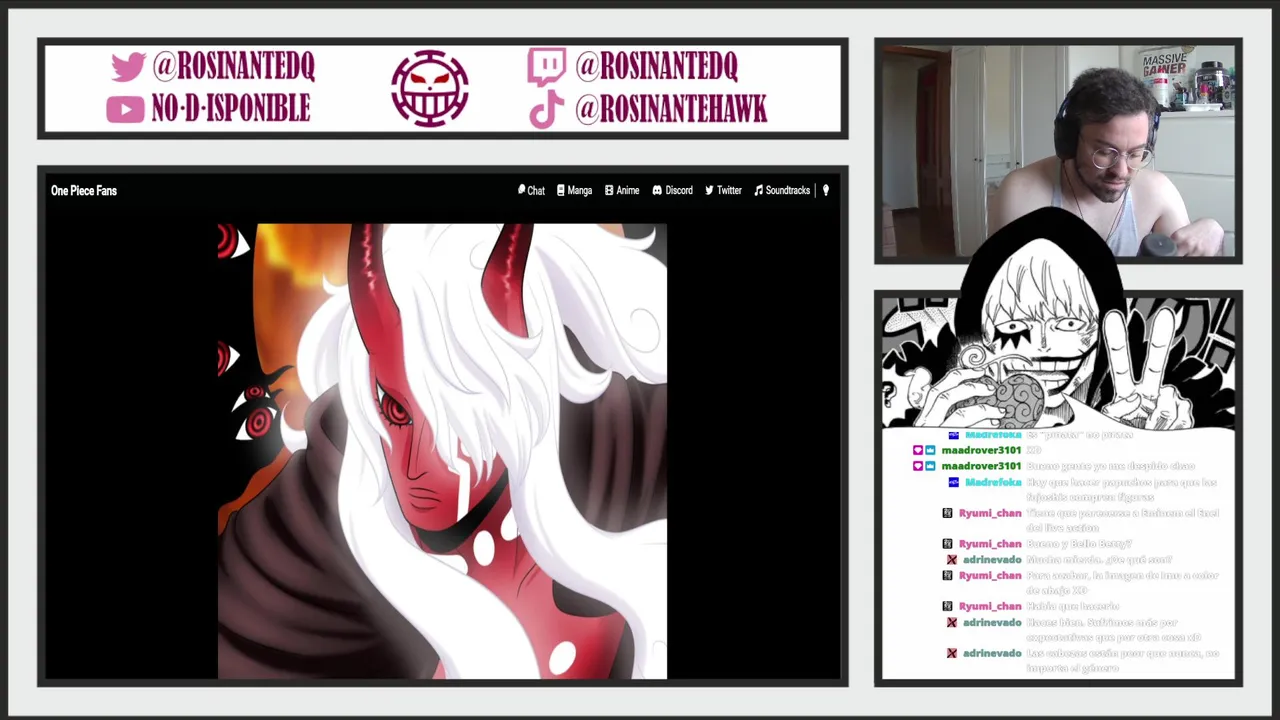Click adrinevado username on 'Las cabezas' message
Viewport: 1280px width, 720px height.
[x=992, y=653]
